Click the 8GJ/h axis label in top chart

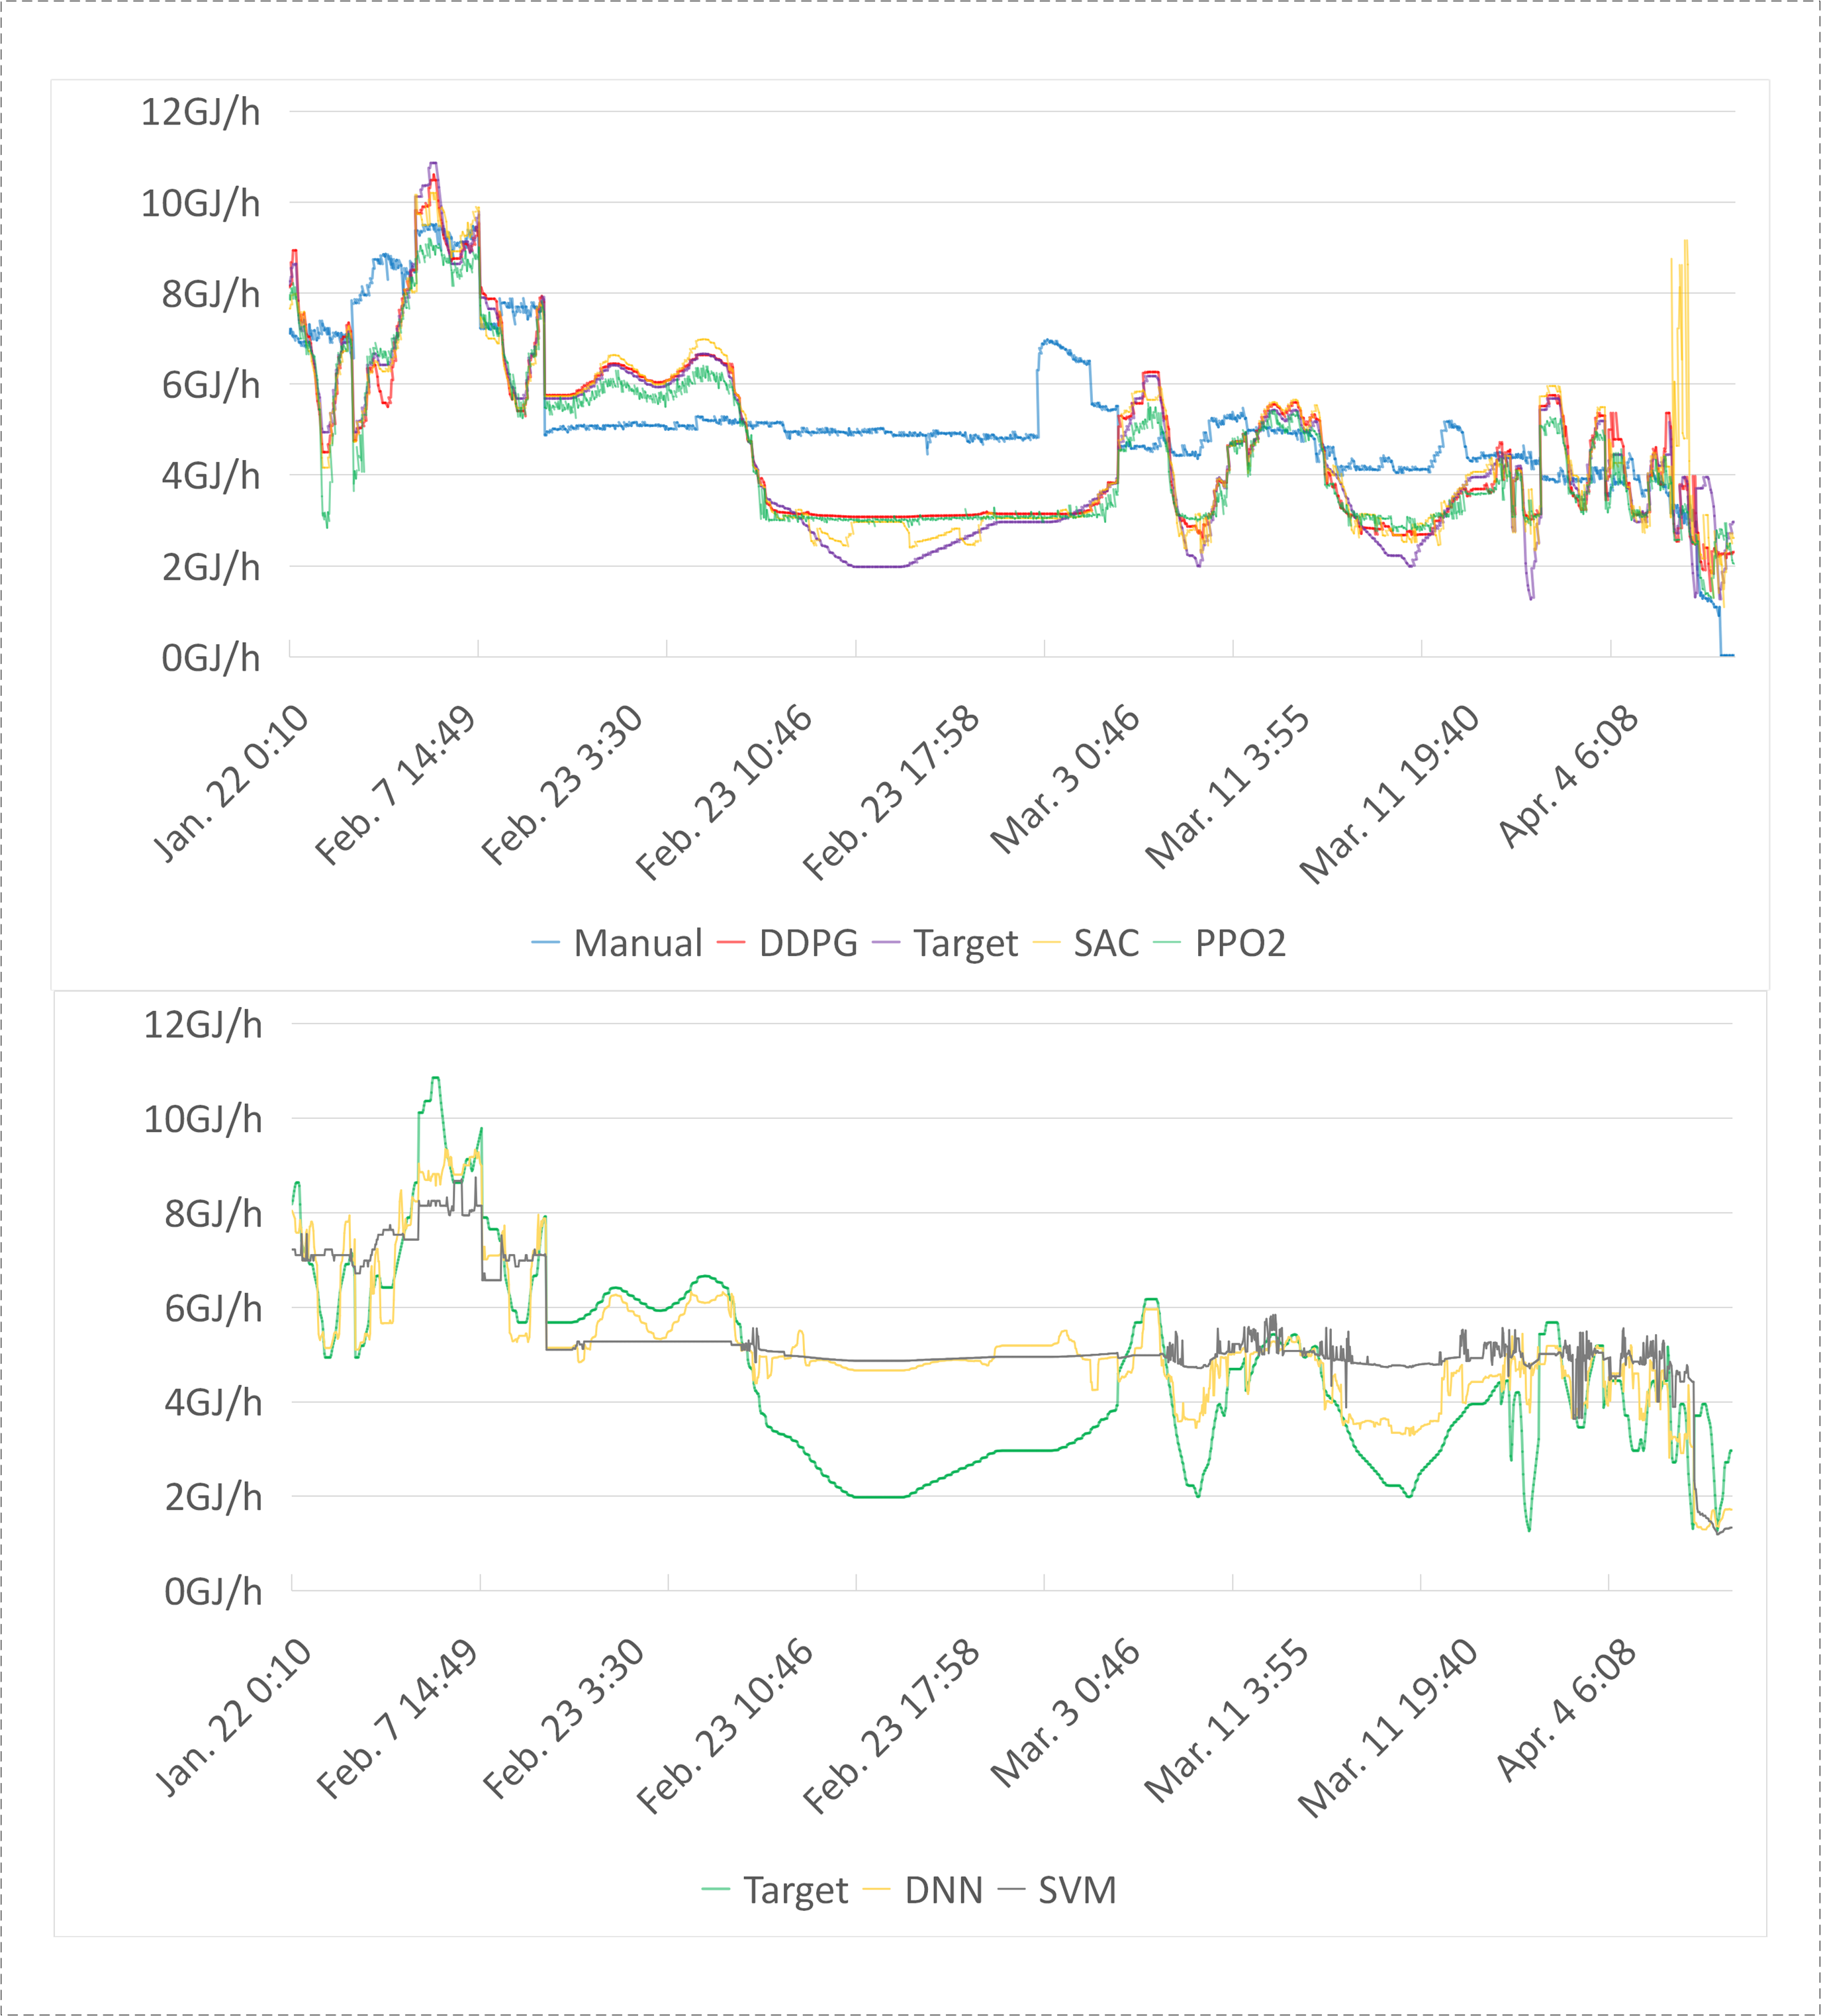(211, 294)
